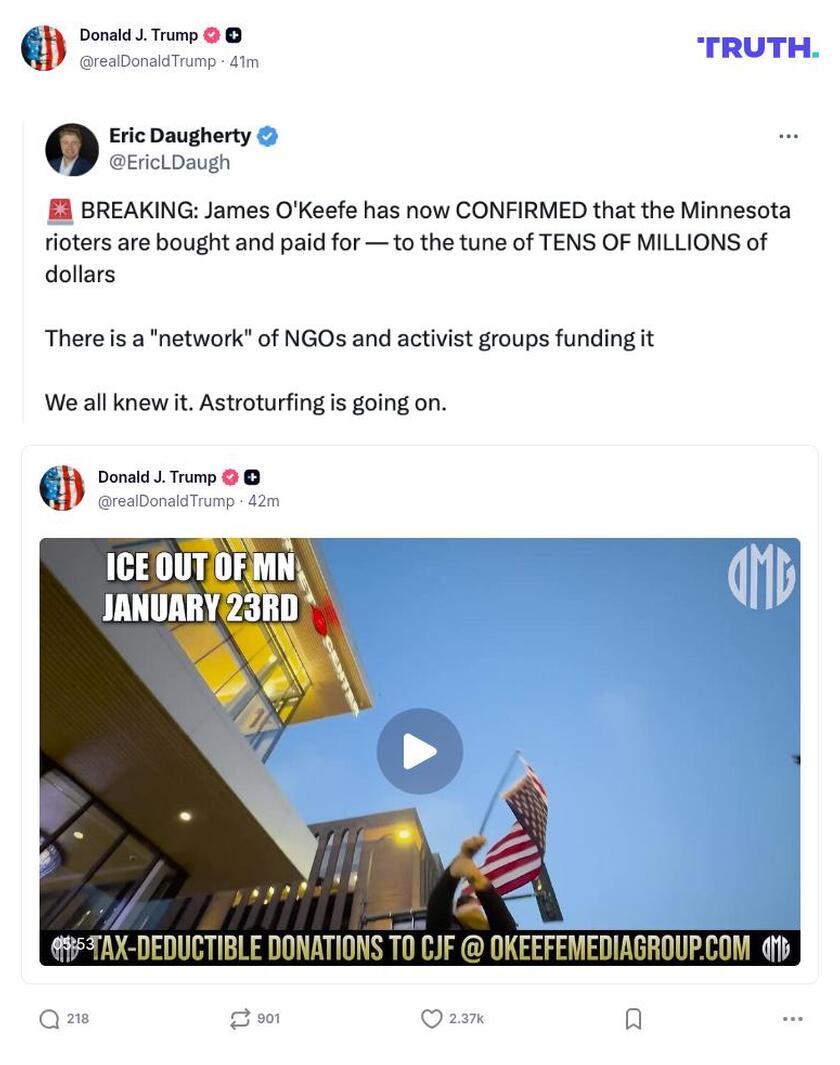Viewport: 840px width, 1065px height.
Task: Click the reply comment icon
Action: 50,1019
